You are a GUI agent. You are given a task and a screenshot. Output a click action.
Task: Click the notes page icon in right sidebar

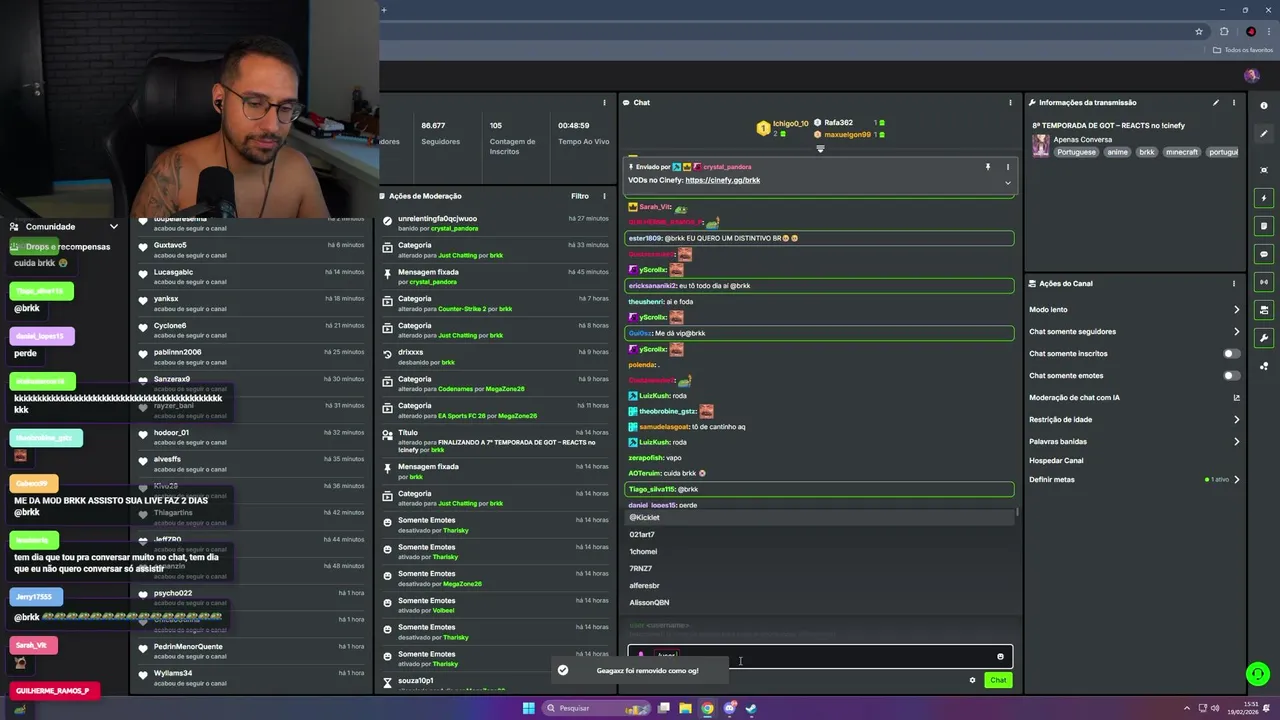pyautogui.click(x=1264, y=226)
